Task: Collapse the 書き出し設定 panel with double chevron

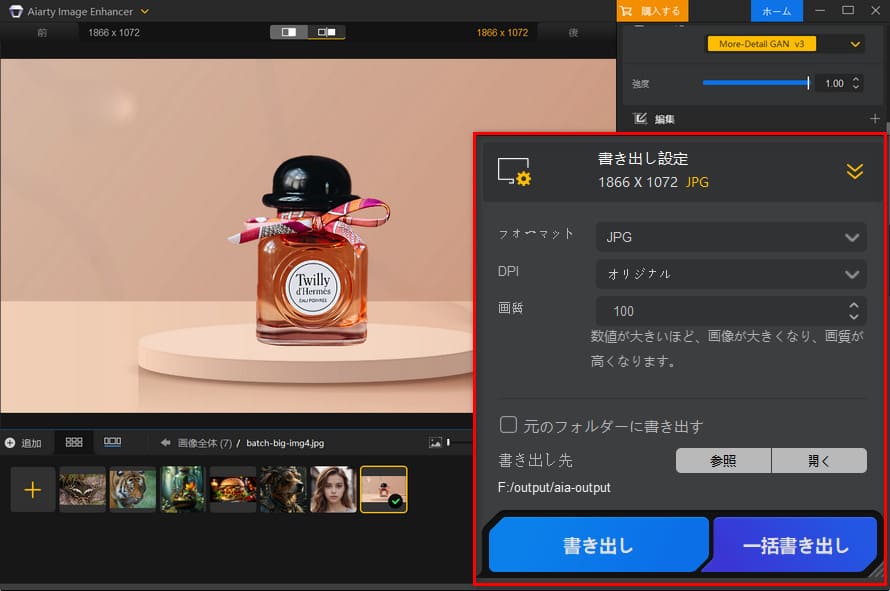Action: coord(854,171)
